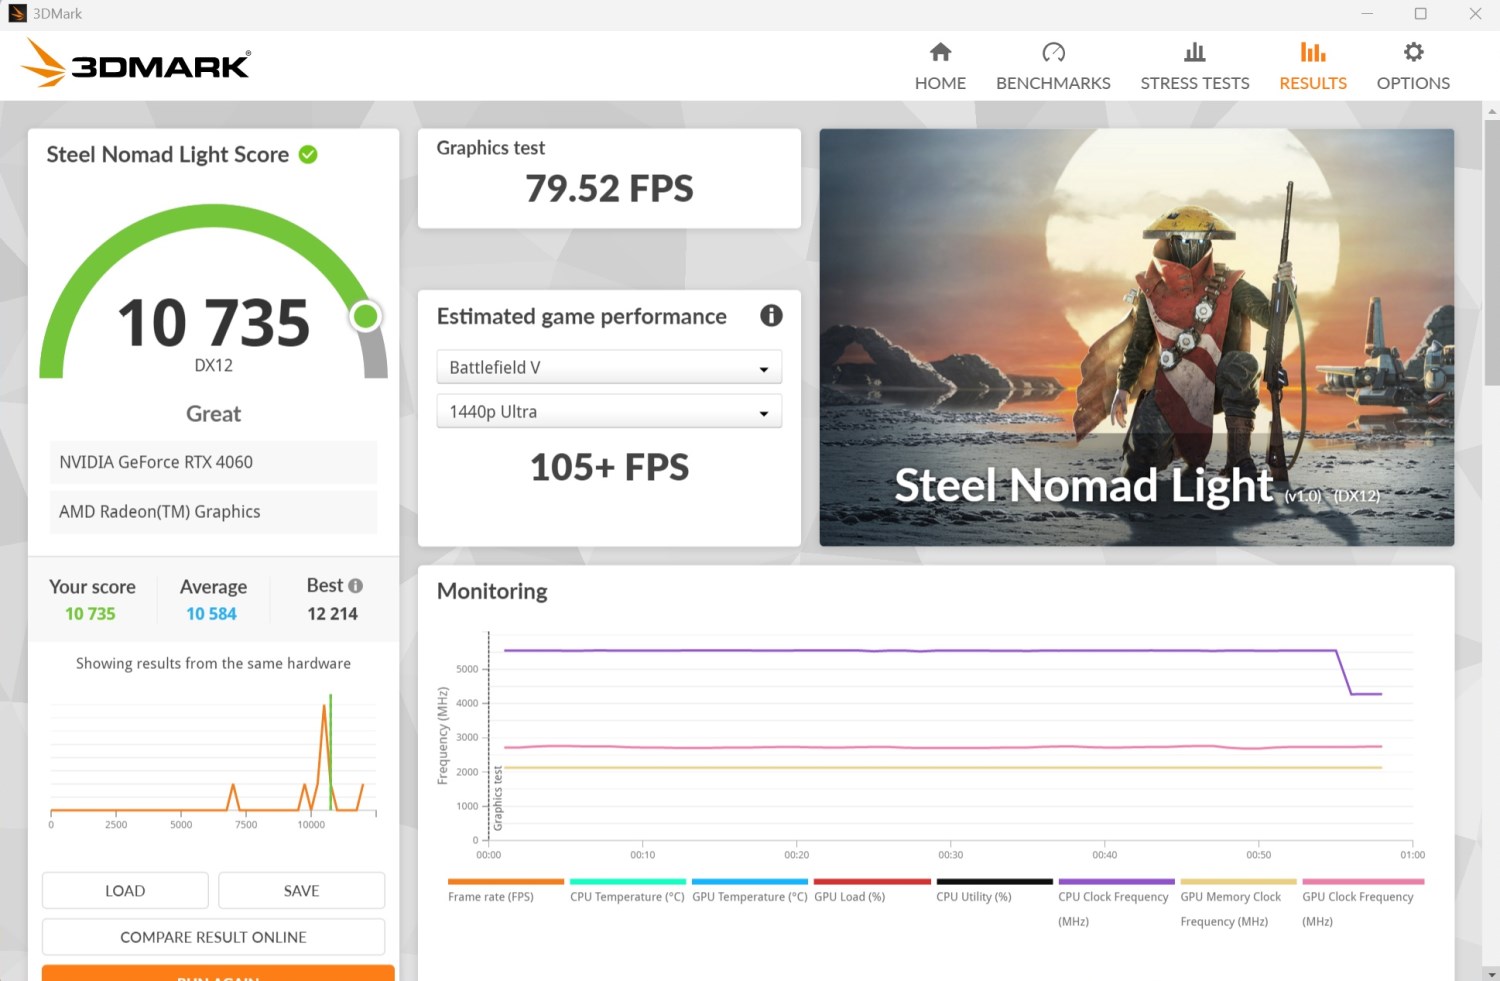The height and width of the screenshot is (981, 1500).
Task: Go to the BENCHMARKS tab label
Action: pyautogui.click(x=1053, y=84)
